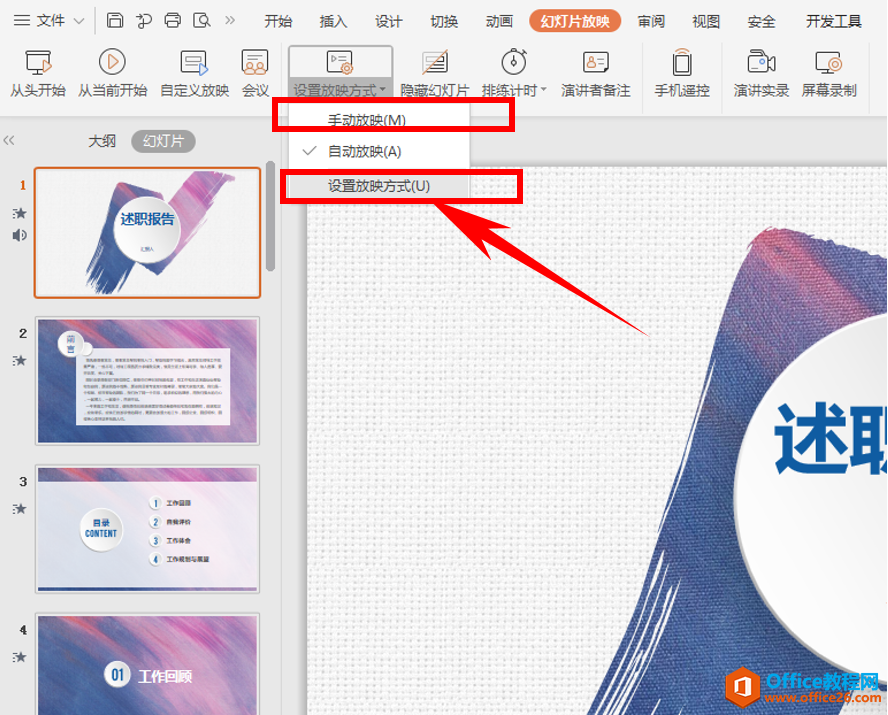
Task: Expand the 设置放映方式 dropdown arrow
Action: (383, 89)
